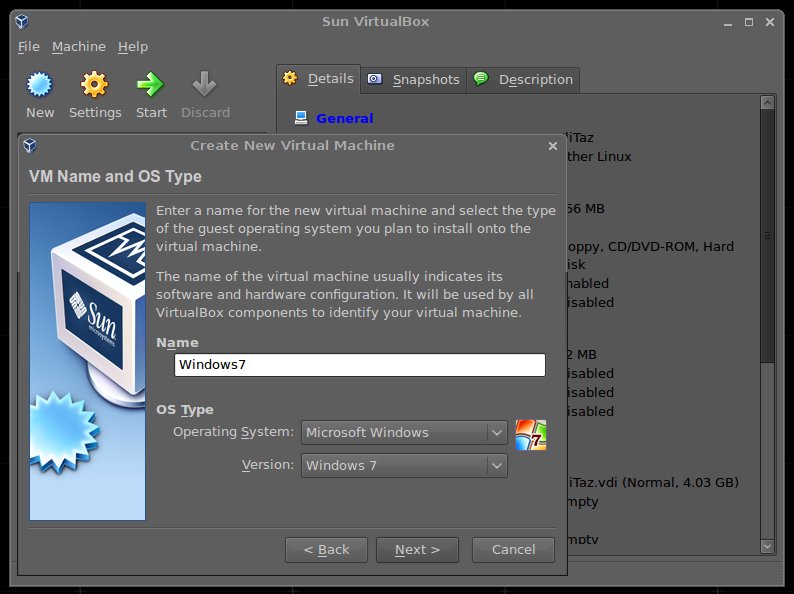This screenshot has height=594, width=794.
Task: Switch to the Description tab
Action: (523, 80)
